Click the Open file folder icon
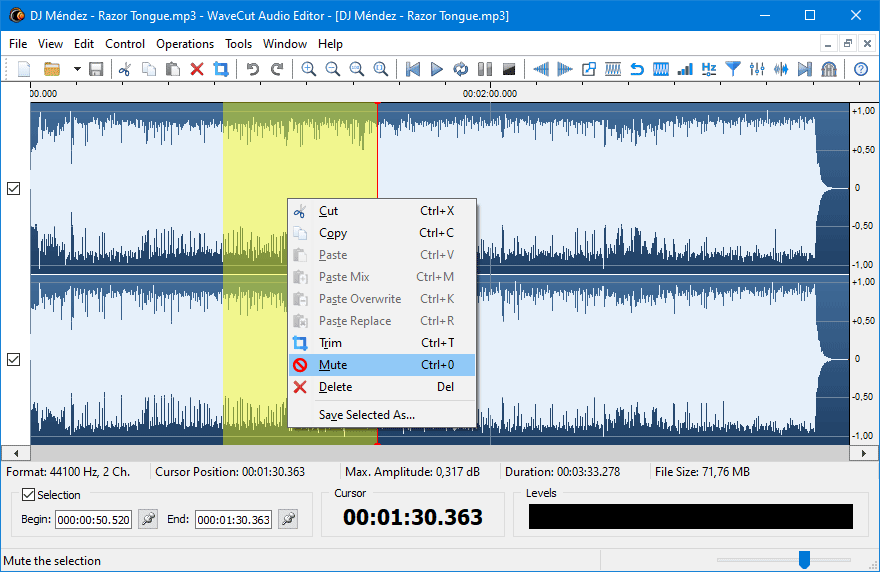This screenshot has height=572, width=880. [52, 69]
